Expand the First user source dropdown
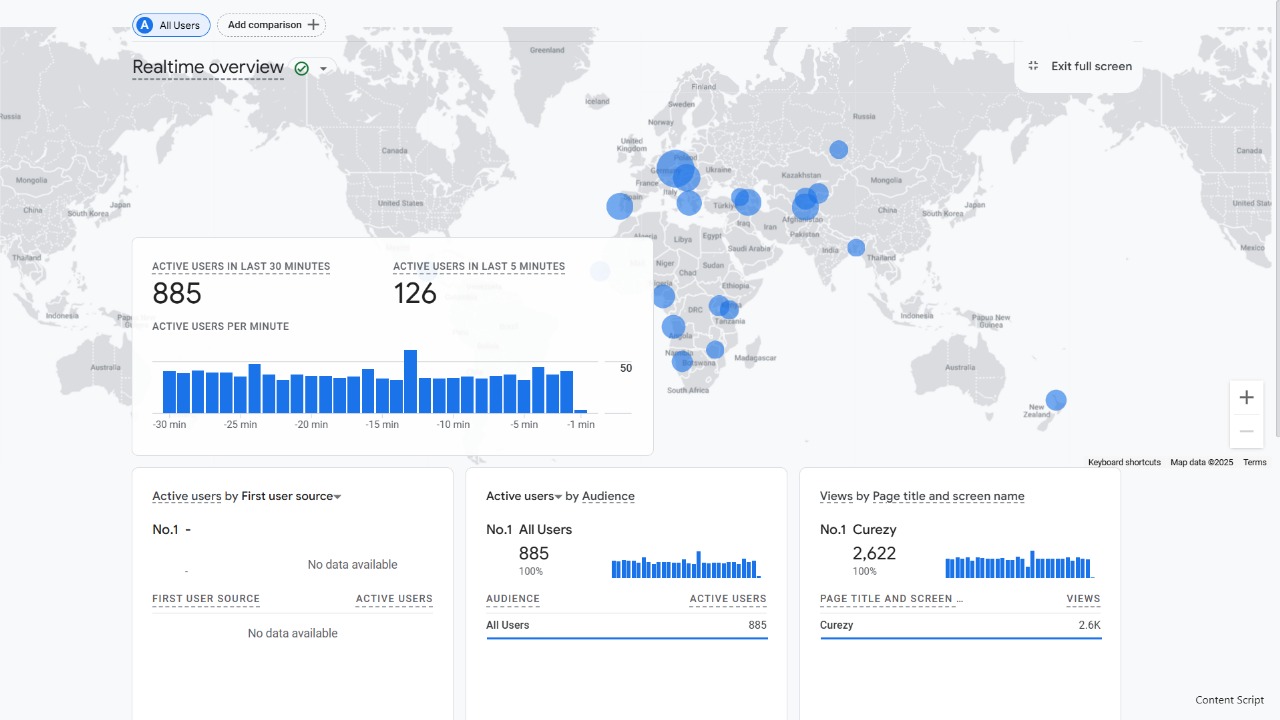 337,497
